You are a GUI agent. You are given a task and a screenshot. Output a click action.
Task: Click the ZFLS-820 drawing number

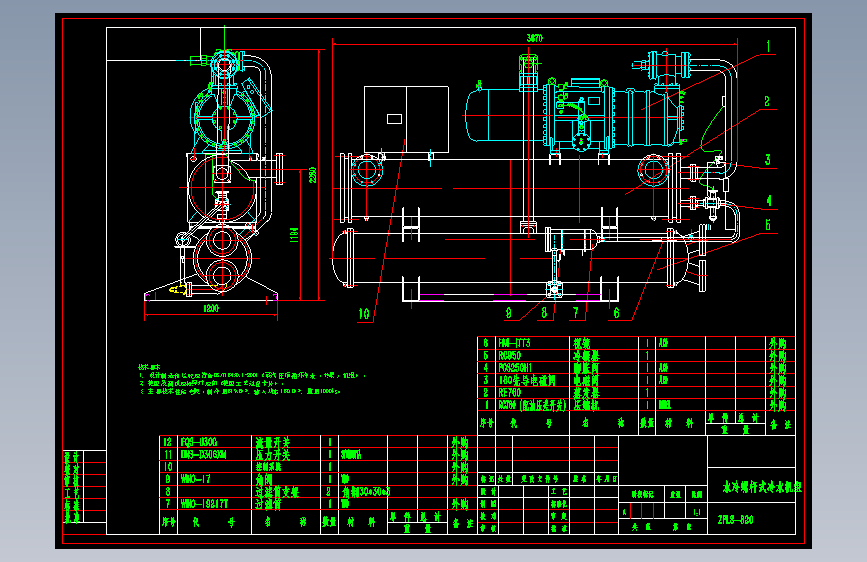(x=735, y=519)
